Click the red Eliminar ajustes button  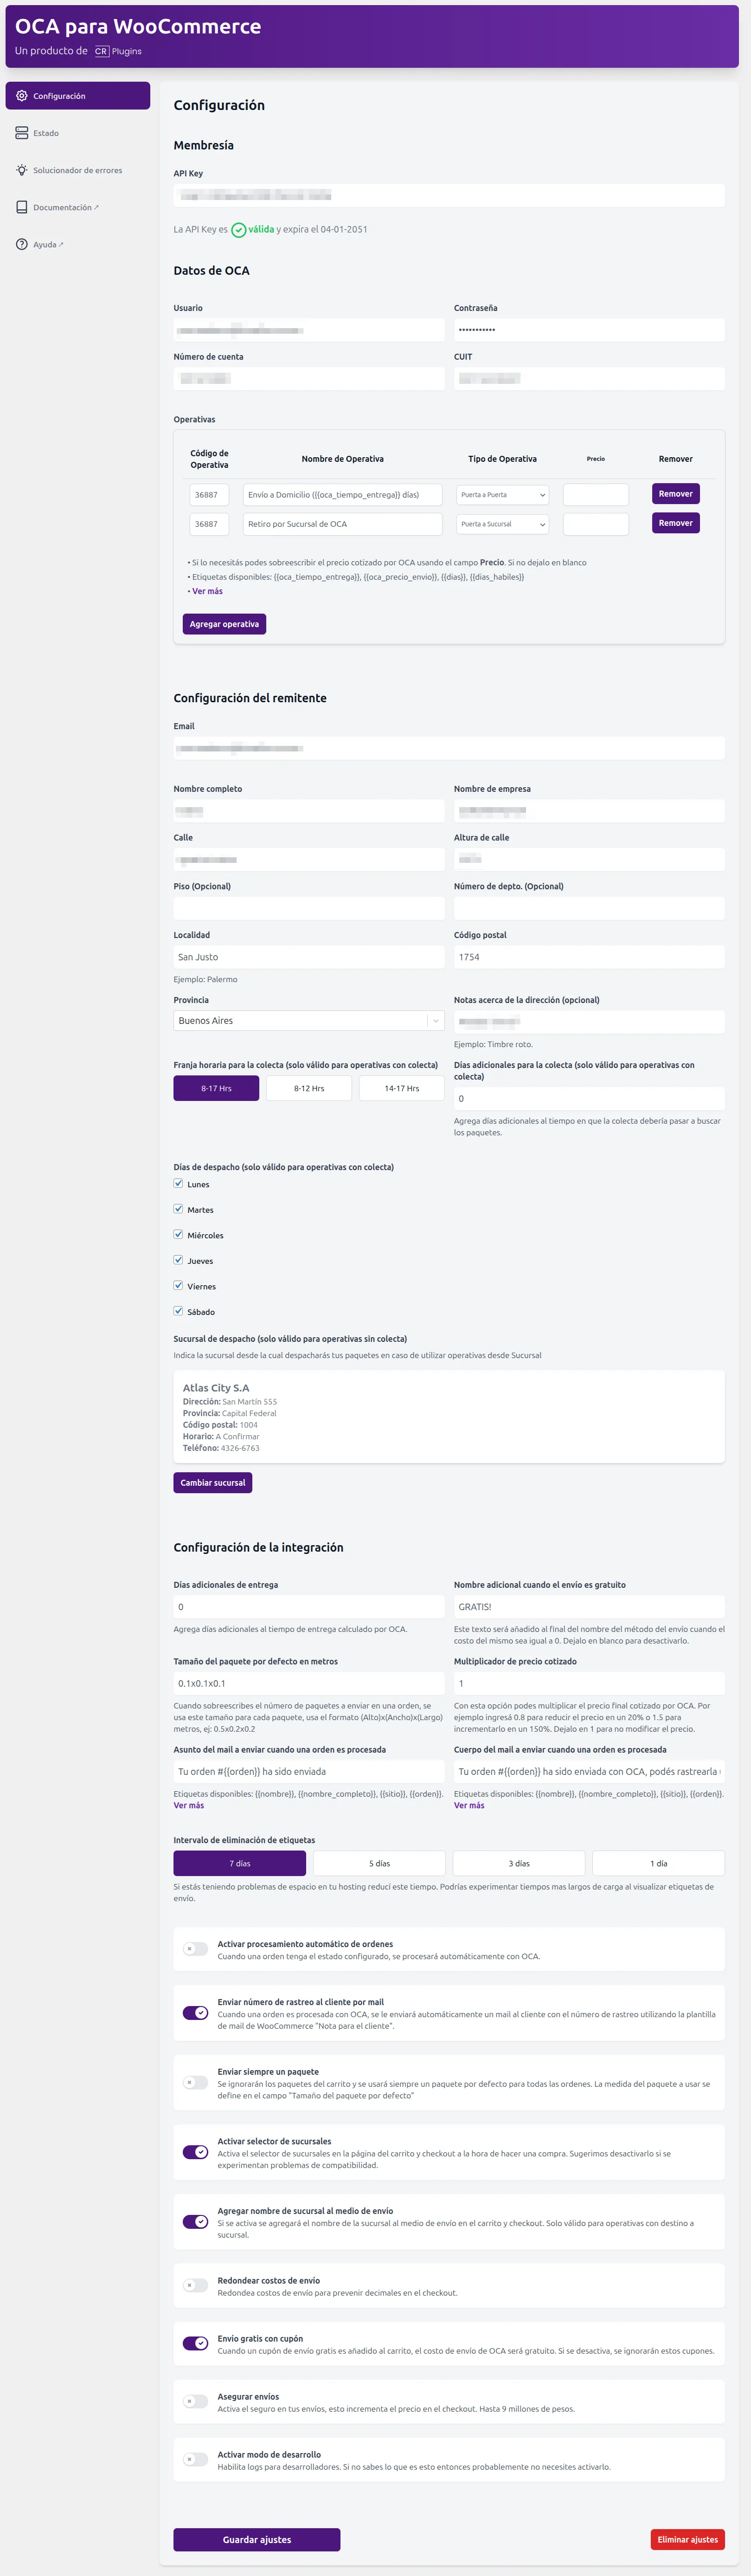coord(687,2539)
